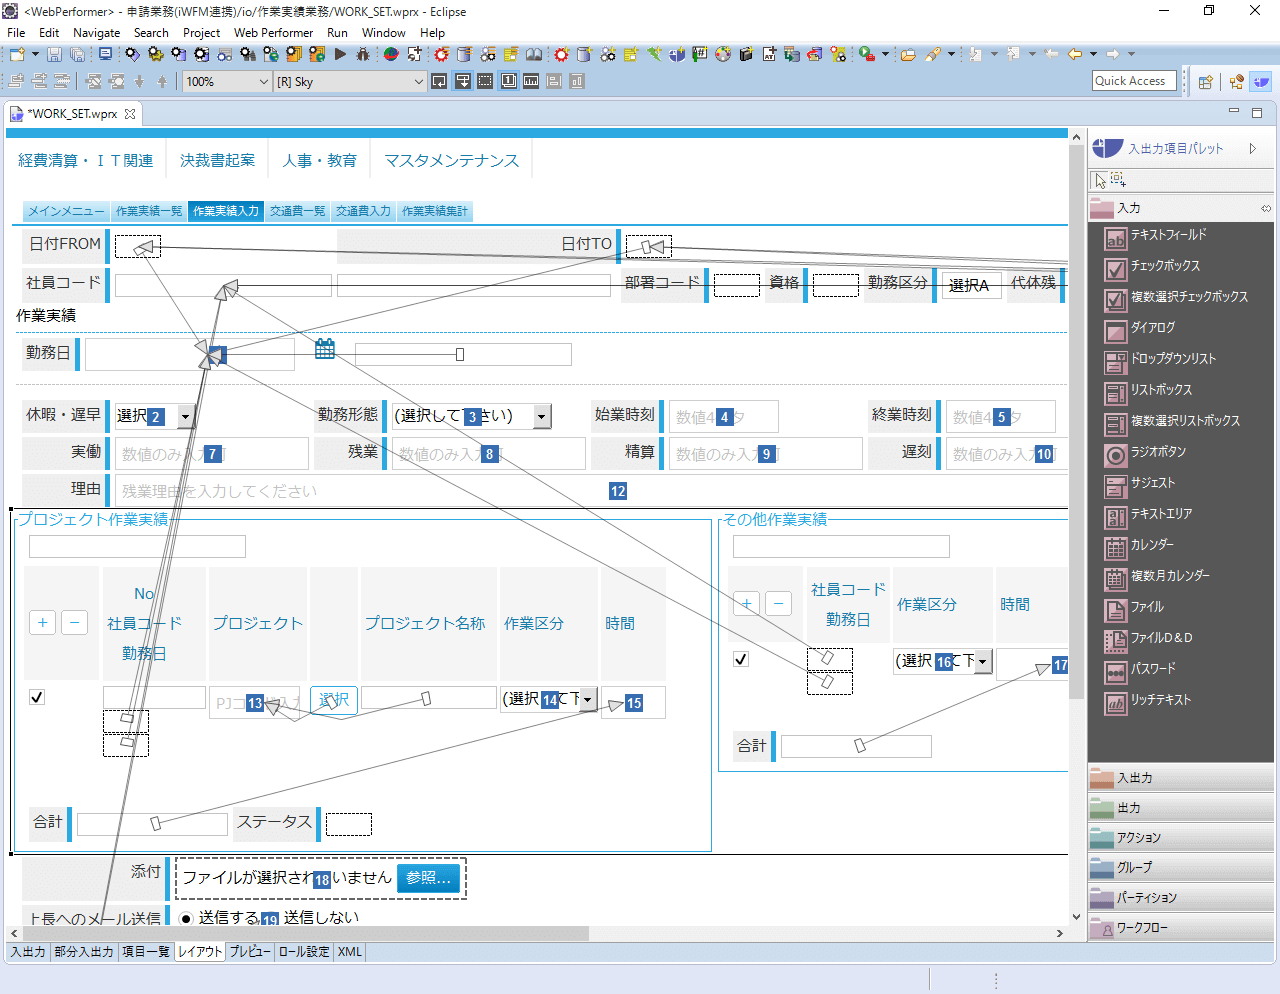Screen dimensions: 1280x994
Task: Click the horizontal scrollbar of the layout editor
Action: pyautogui.click(x=305, y=933)
